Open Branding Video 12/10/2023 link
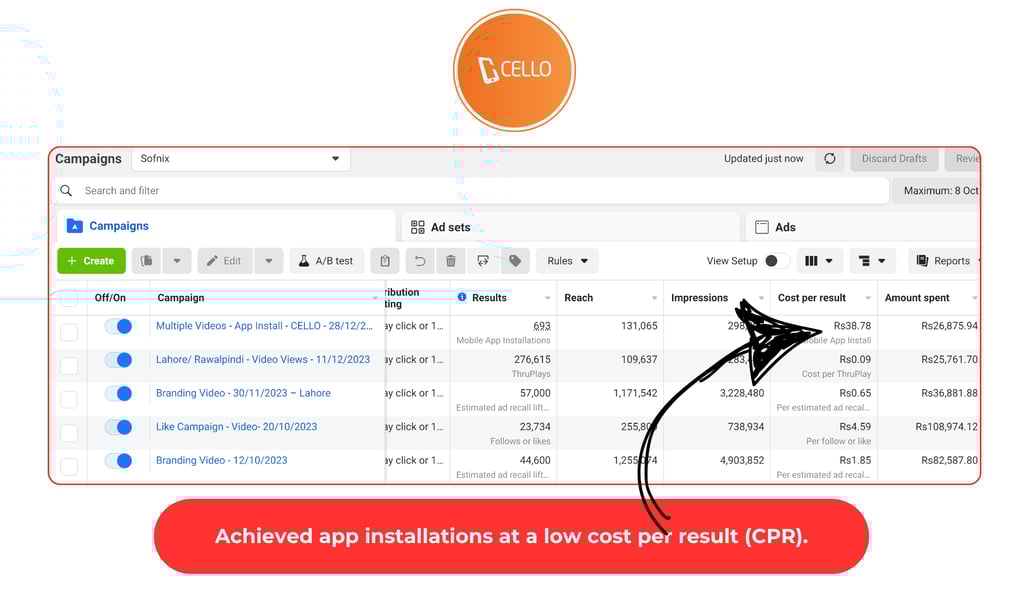Screen dimensions: 1024x596 tap(221, 460)
